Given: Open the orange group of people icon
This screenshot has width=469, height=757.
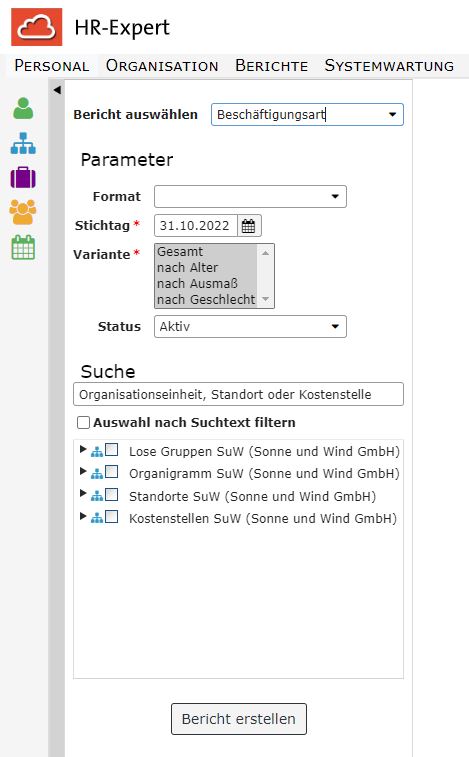Looking at the screenshot, I should pos(23,212).
